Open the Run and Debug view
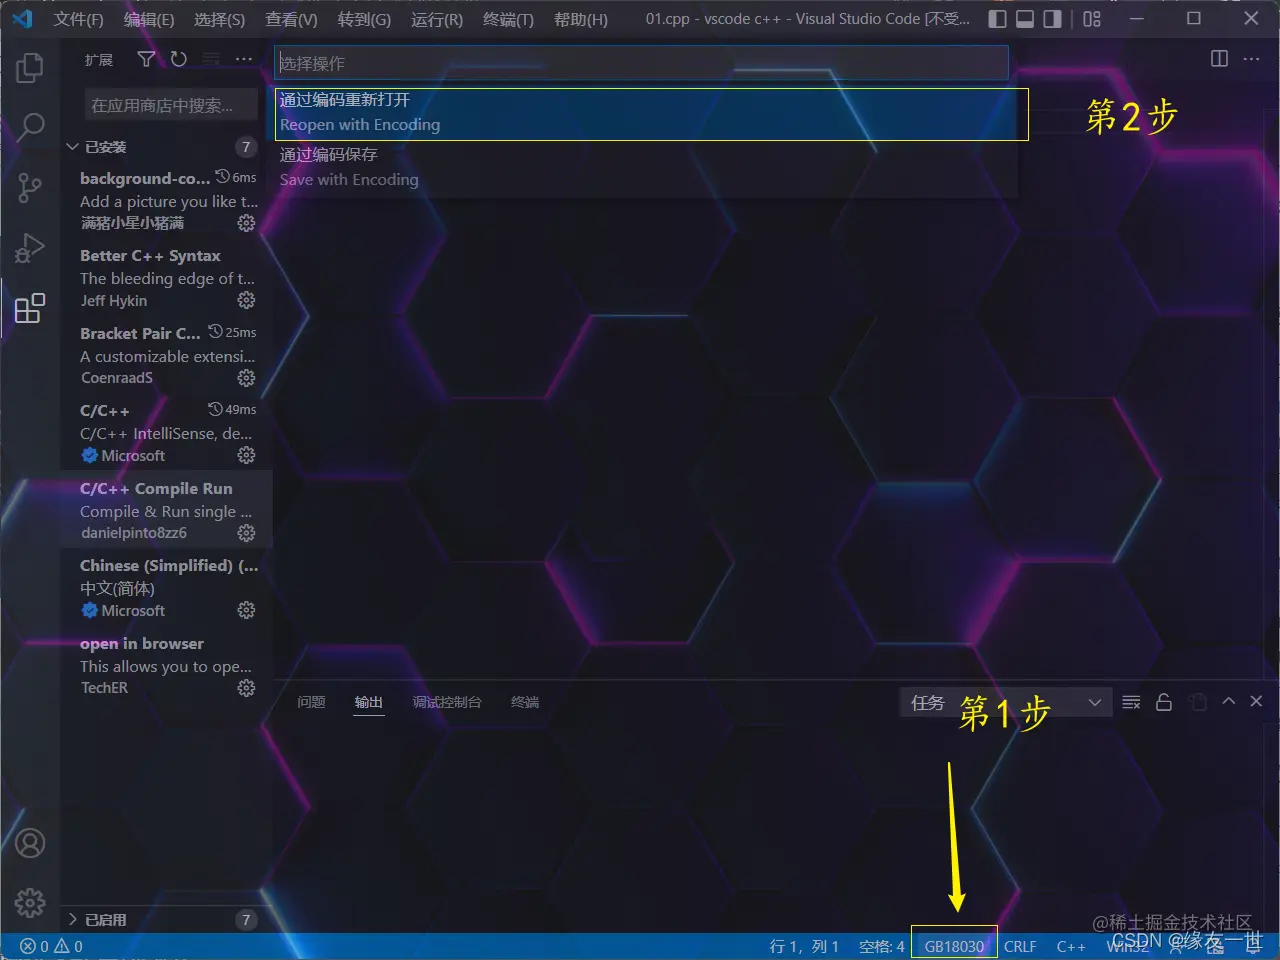 [30, 248]
